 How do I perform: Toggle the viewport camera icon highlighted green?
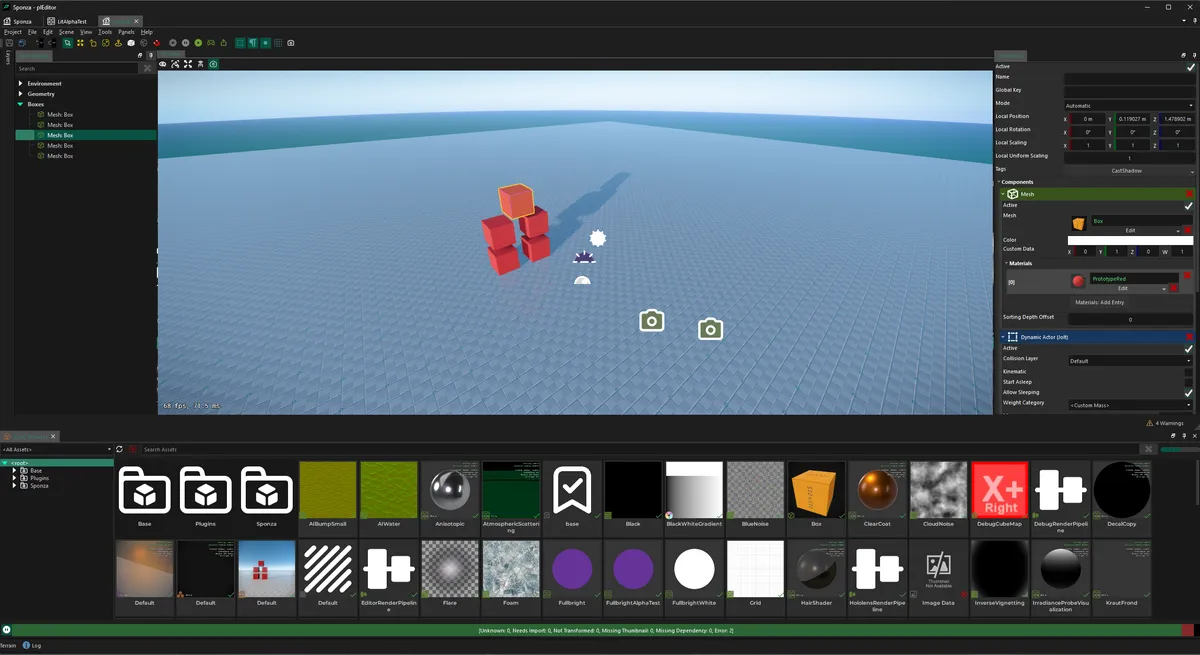pos(213,64)
